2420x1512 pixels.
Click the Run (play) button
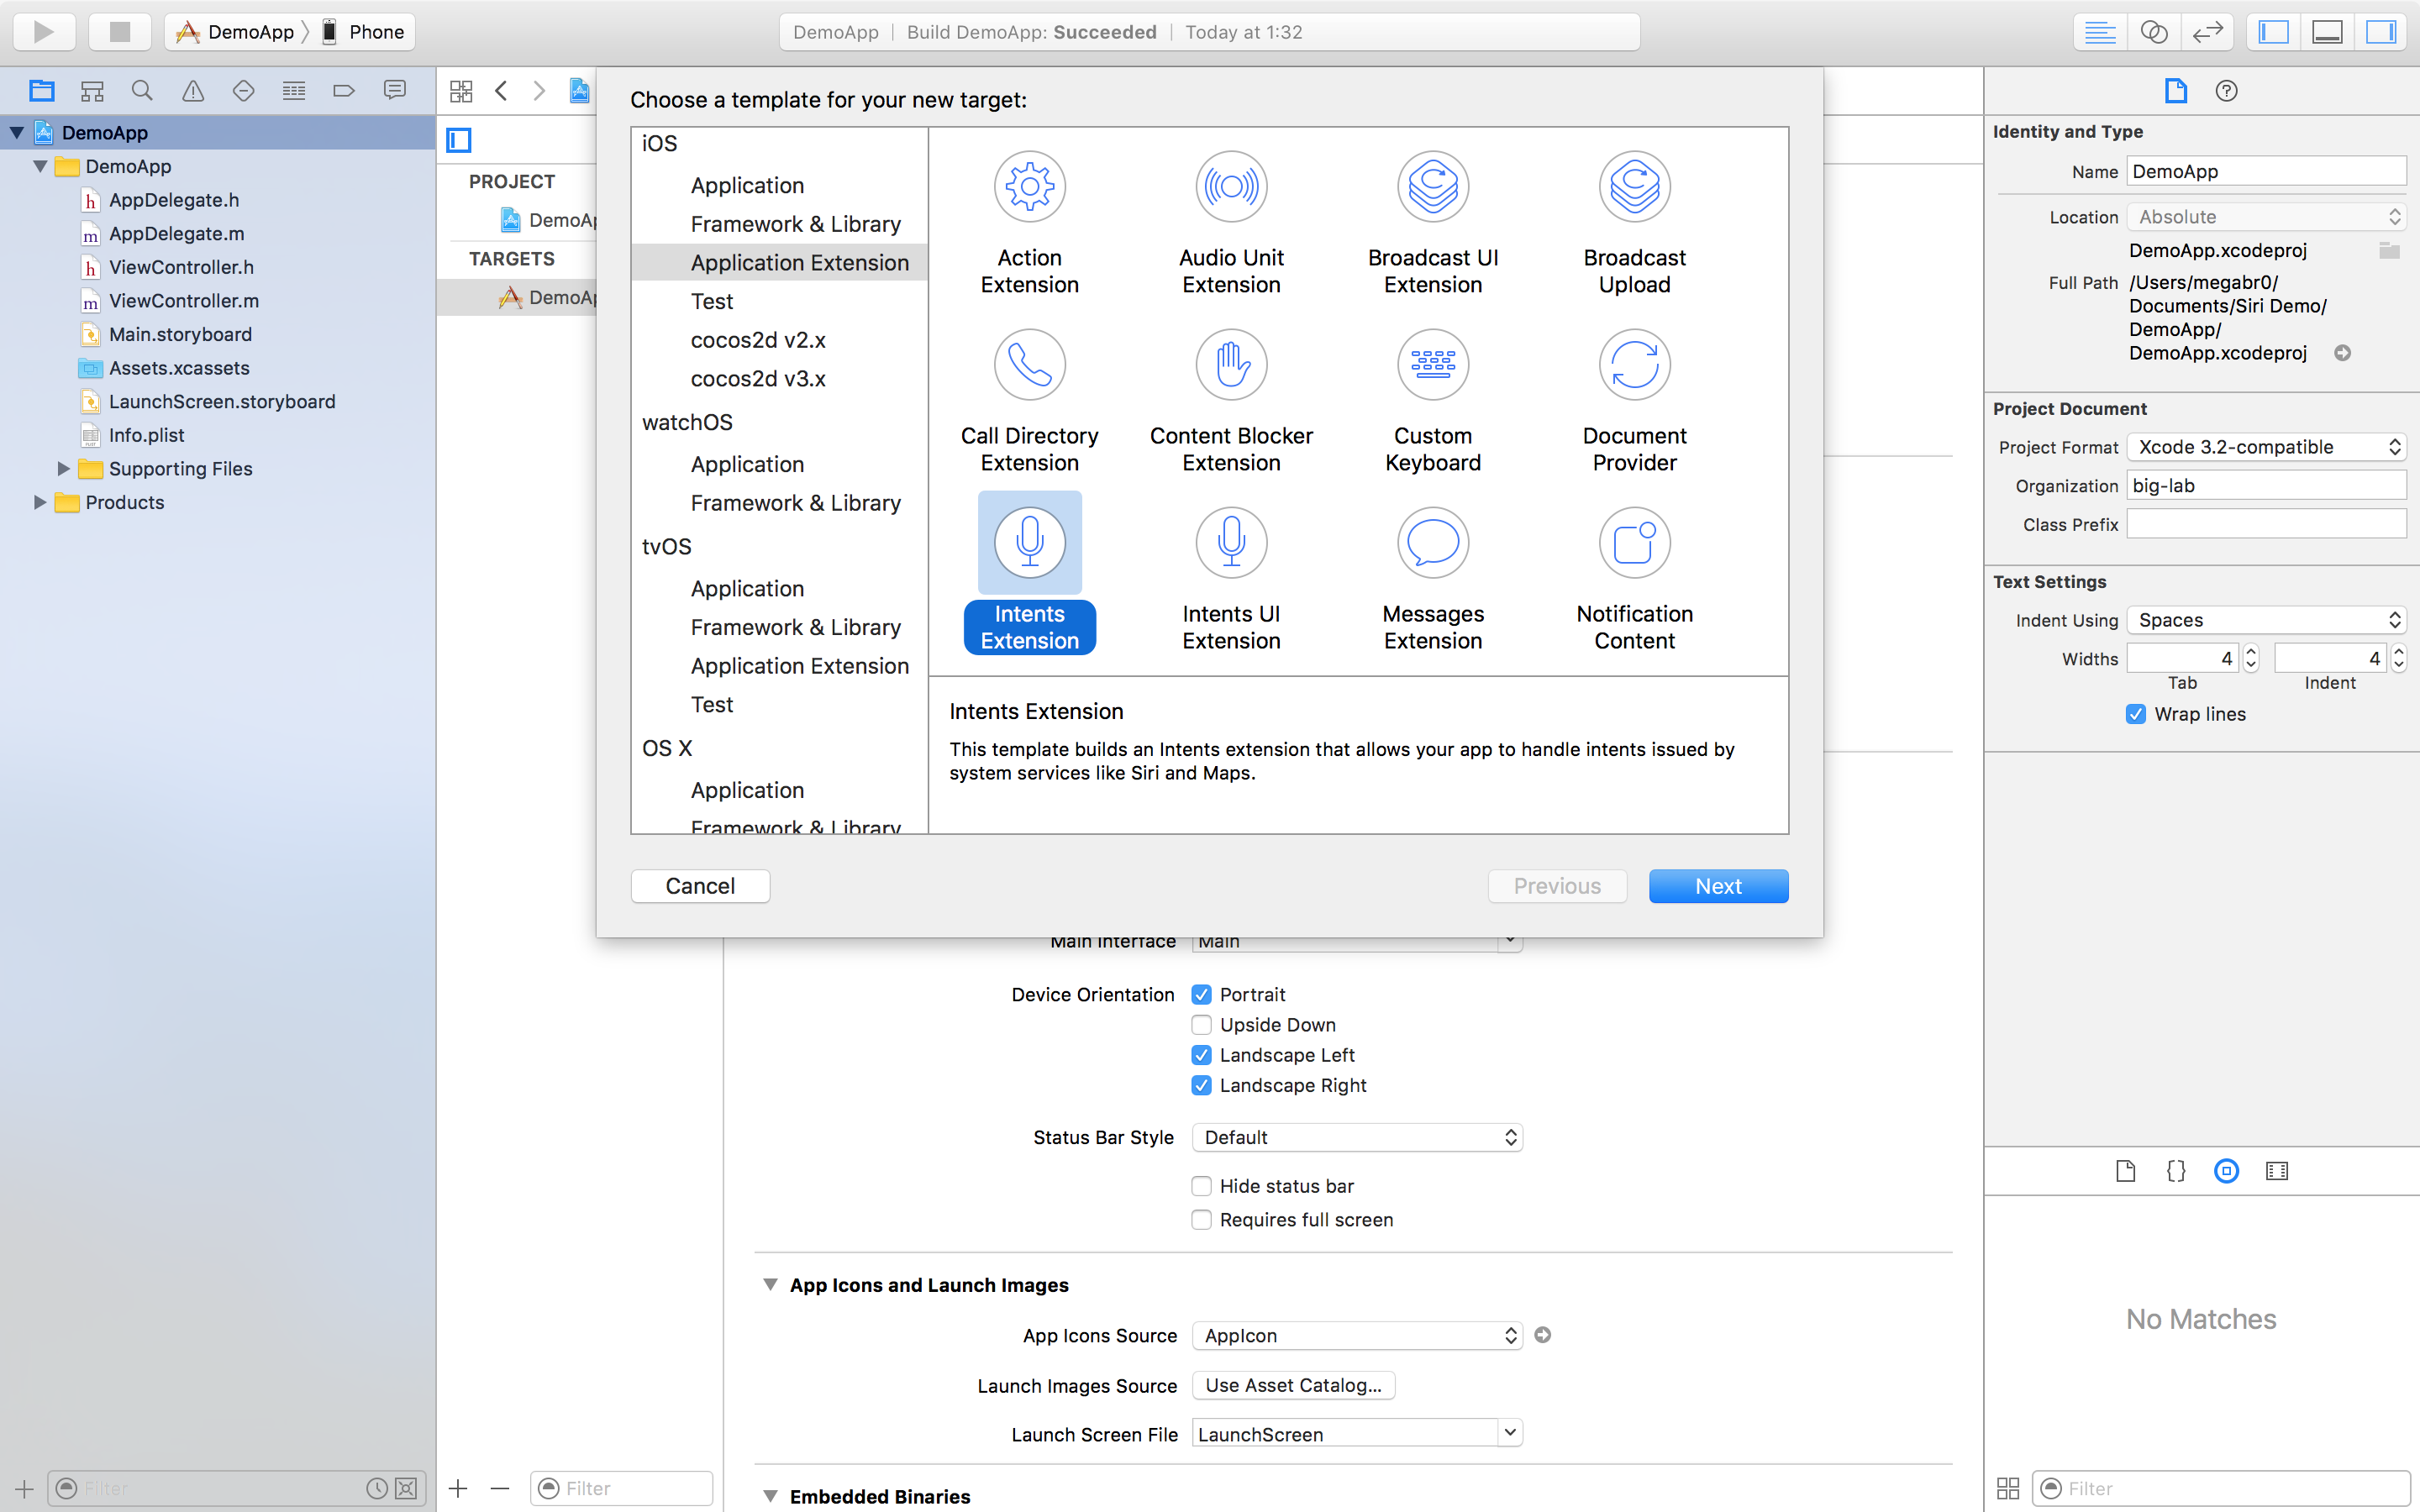pos(44,32)
